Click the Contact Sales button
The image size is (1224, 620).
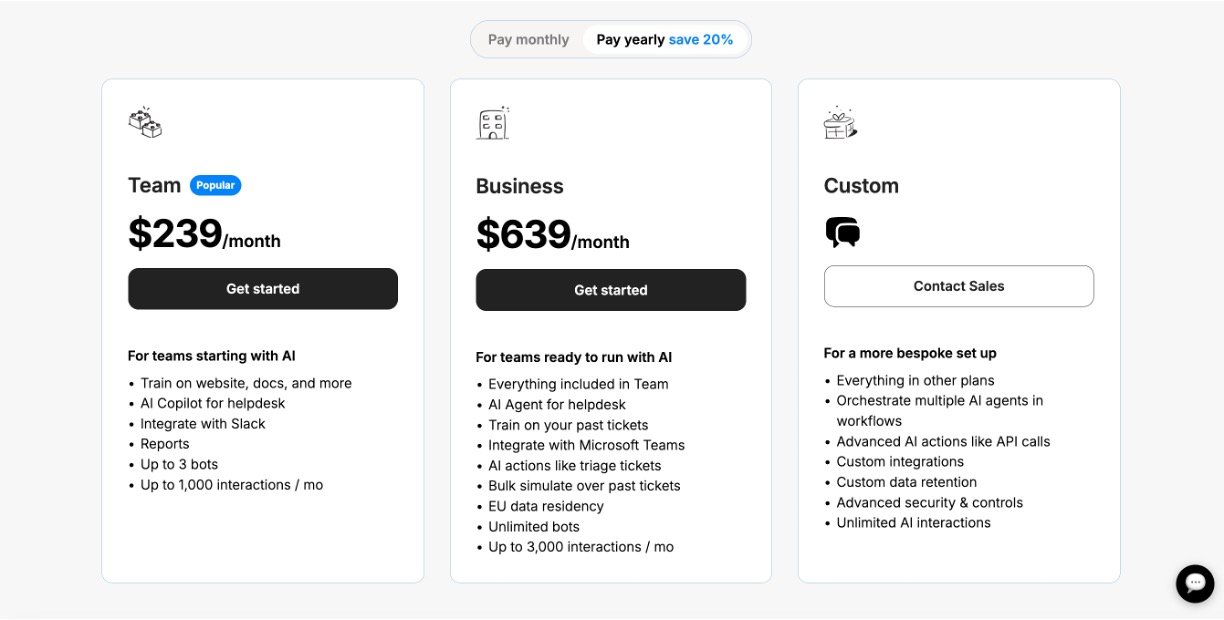click(959, 286)
